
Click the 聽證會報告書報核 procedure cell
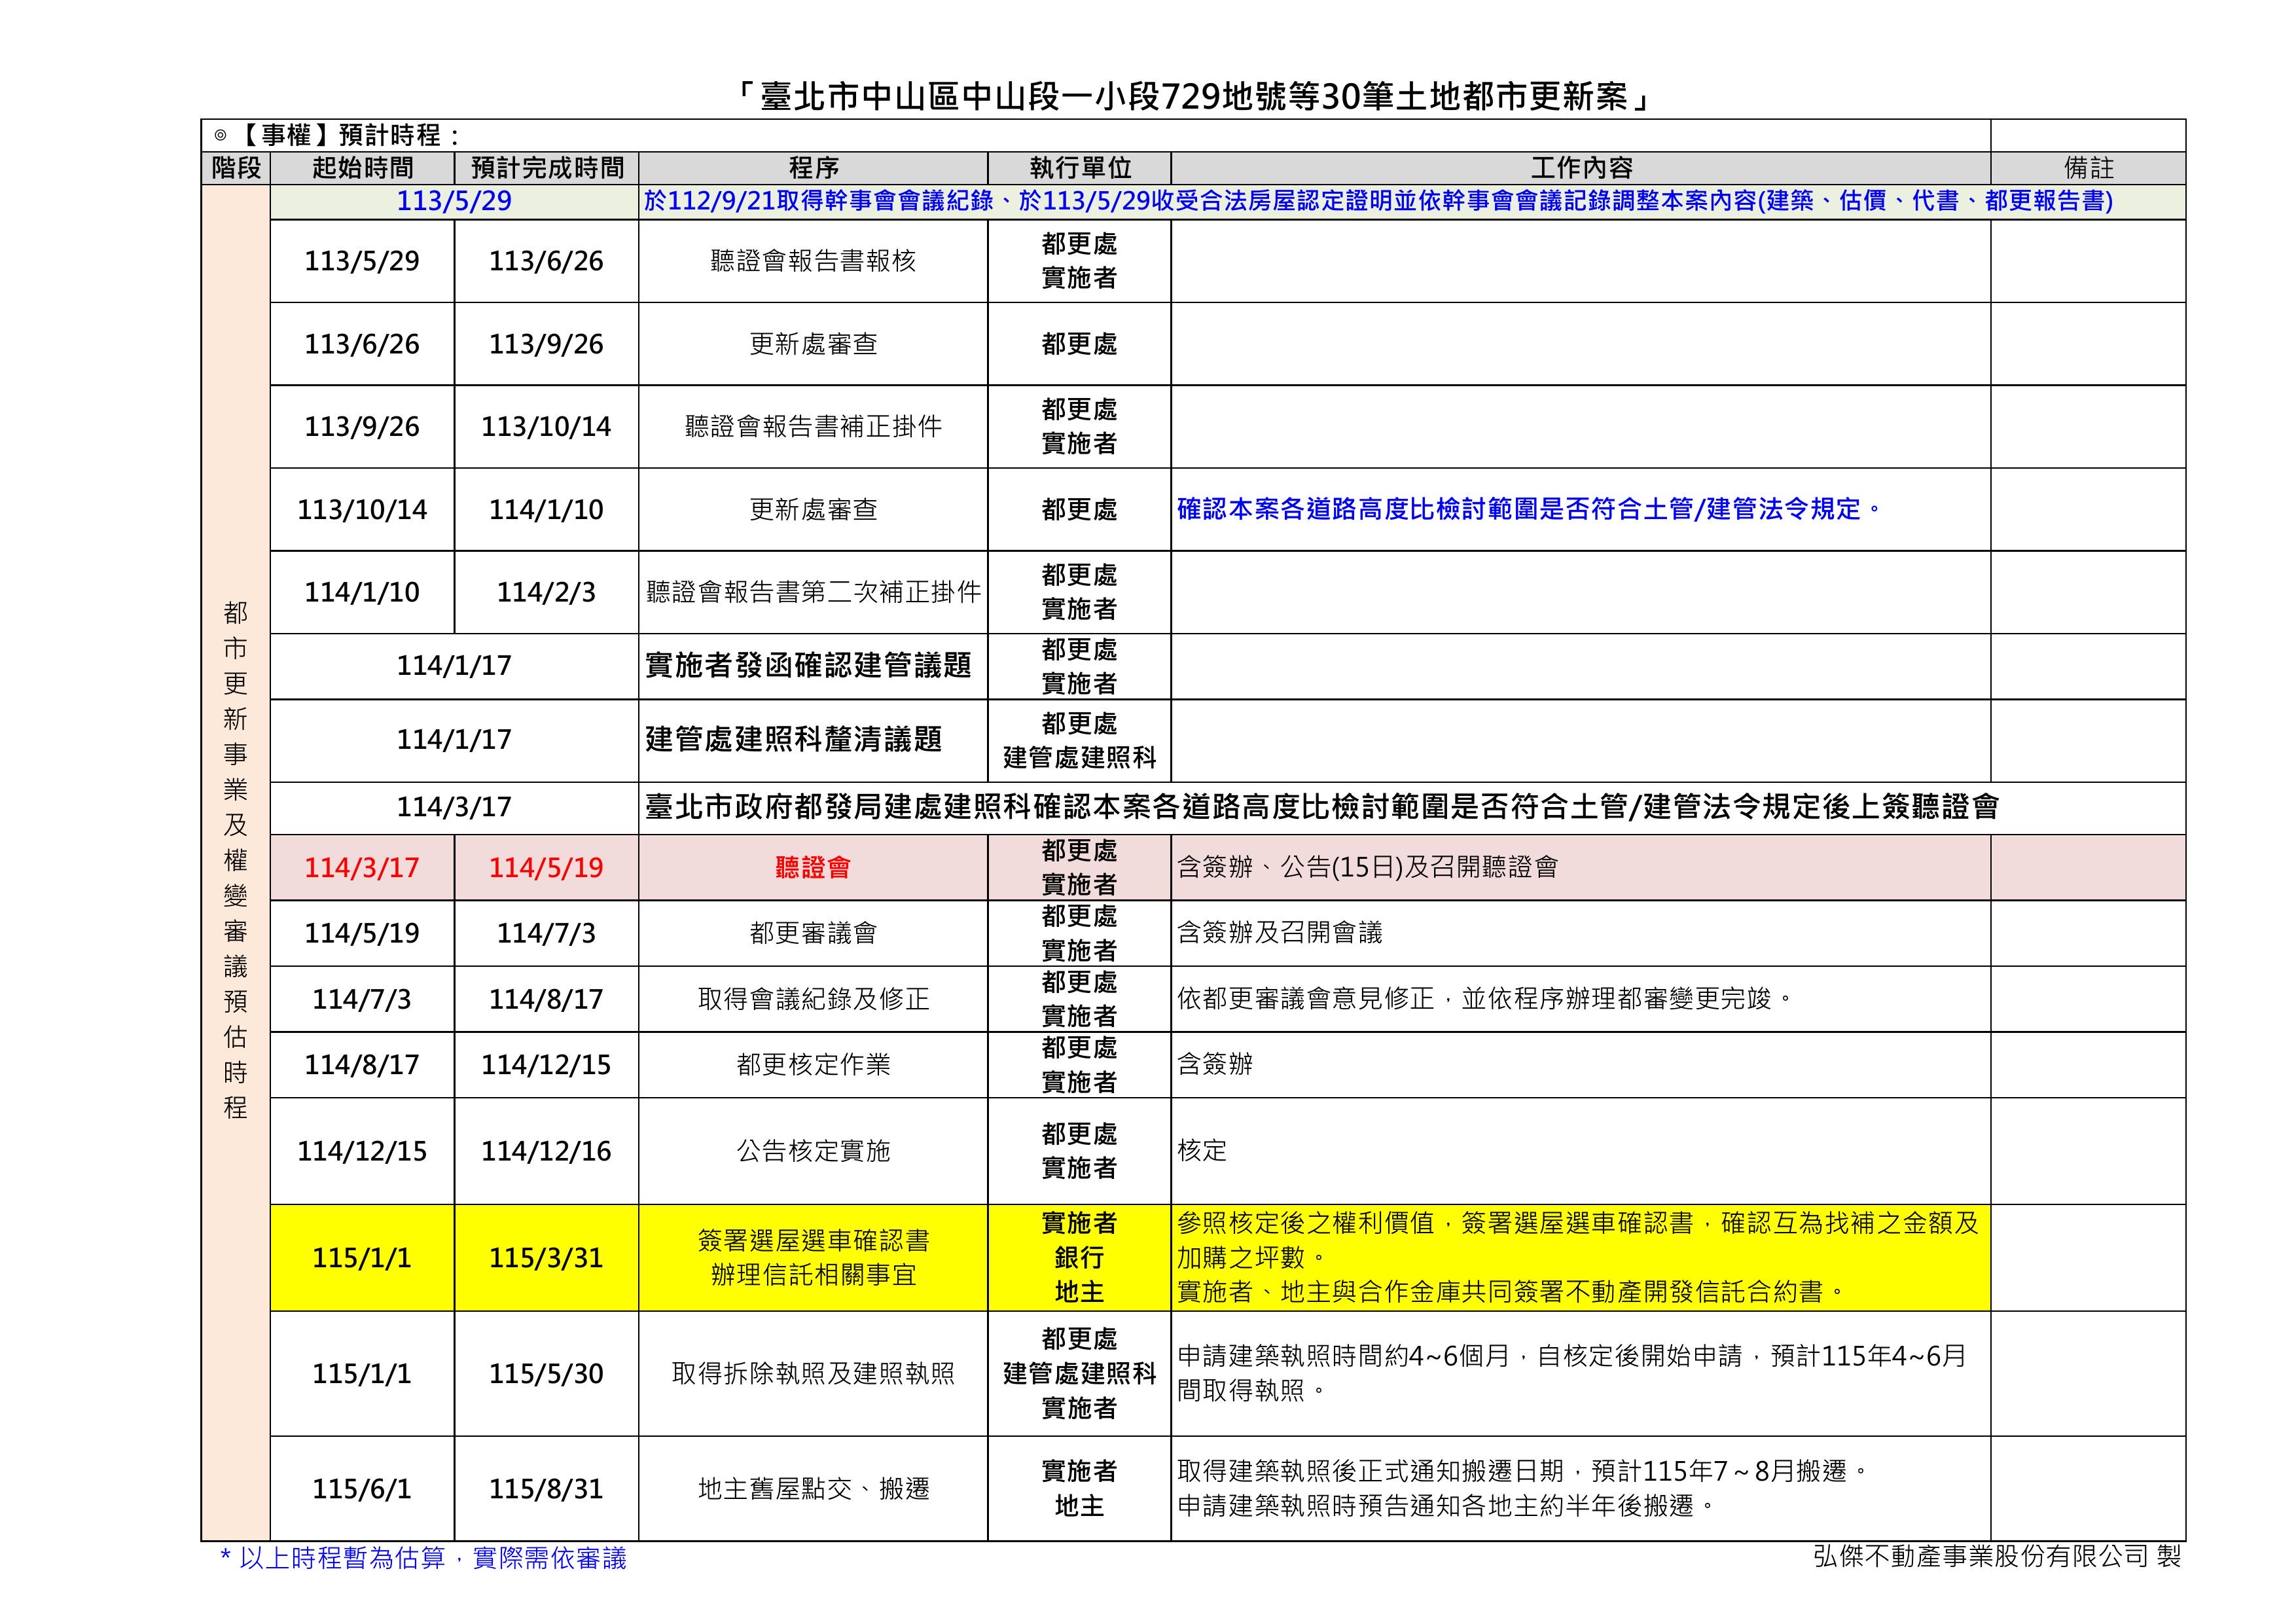[x=813, y=261]
